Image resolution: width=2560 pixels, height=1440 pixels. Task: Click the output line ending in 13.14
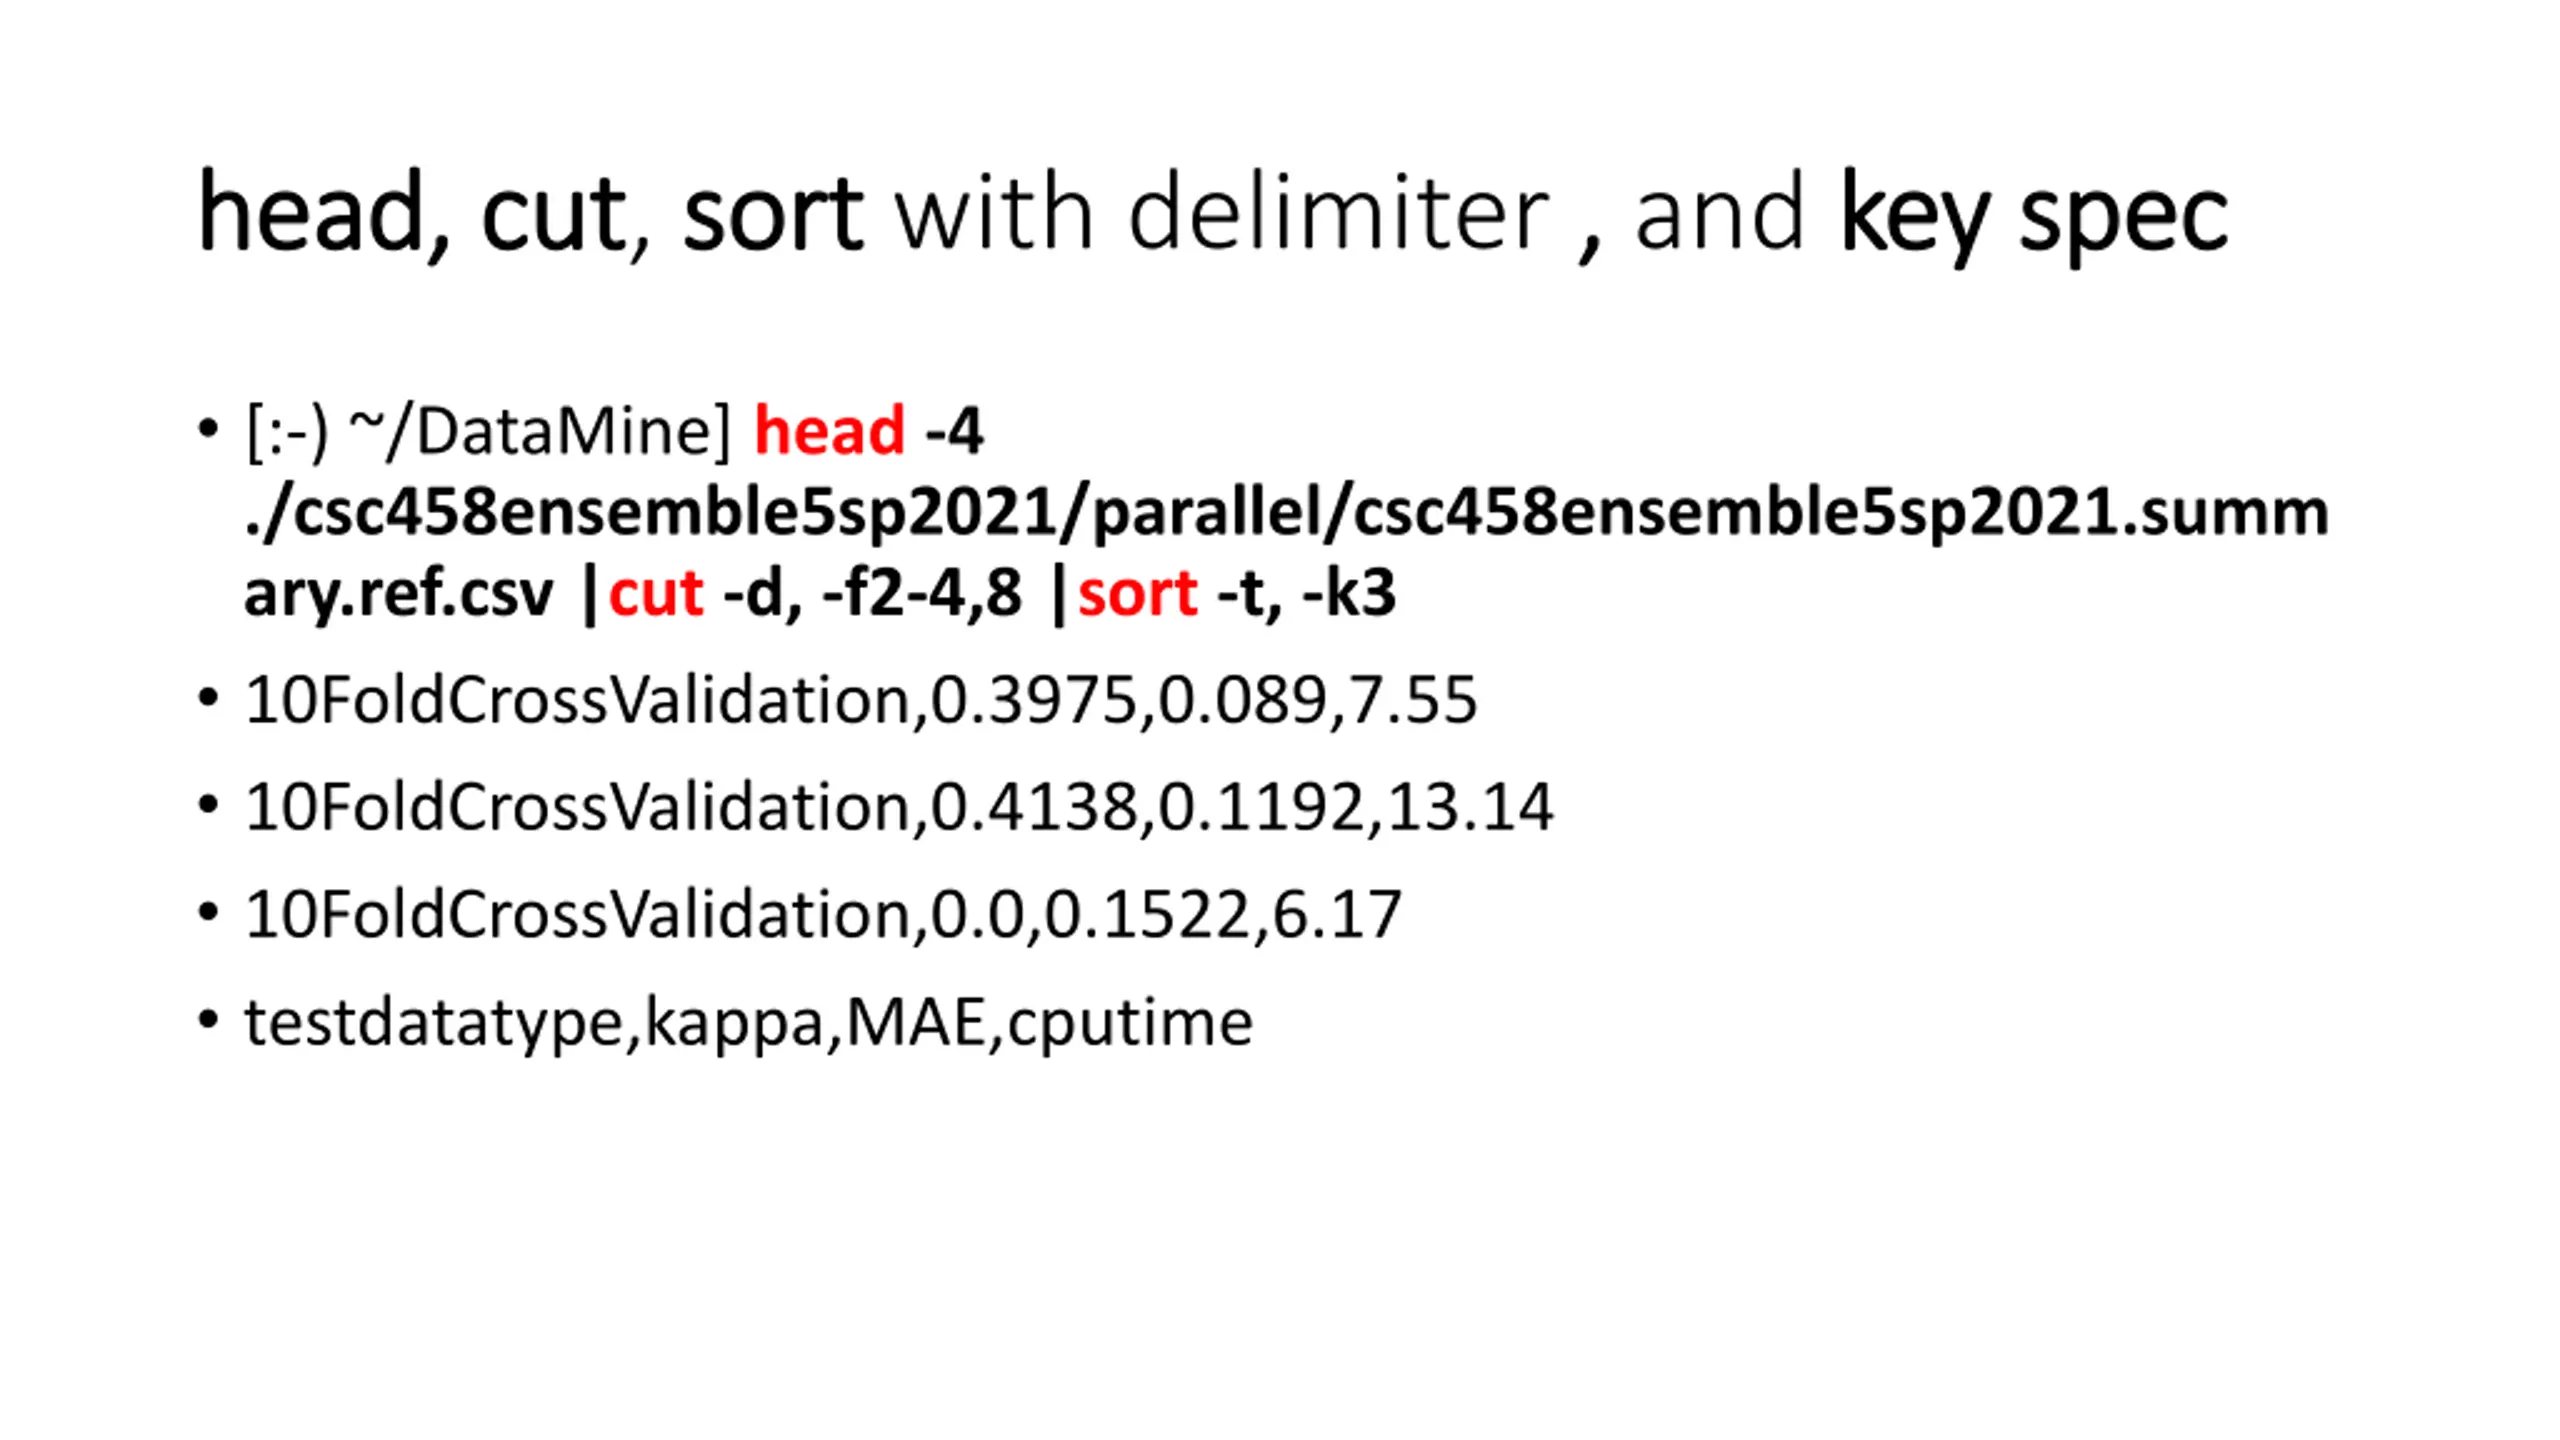(x=899, y=807)
